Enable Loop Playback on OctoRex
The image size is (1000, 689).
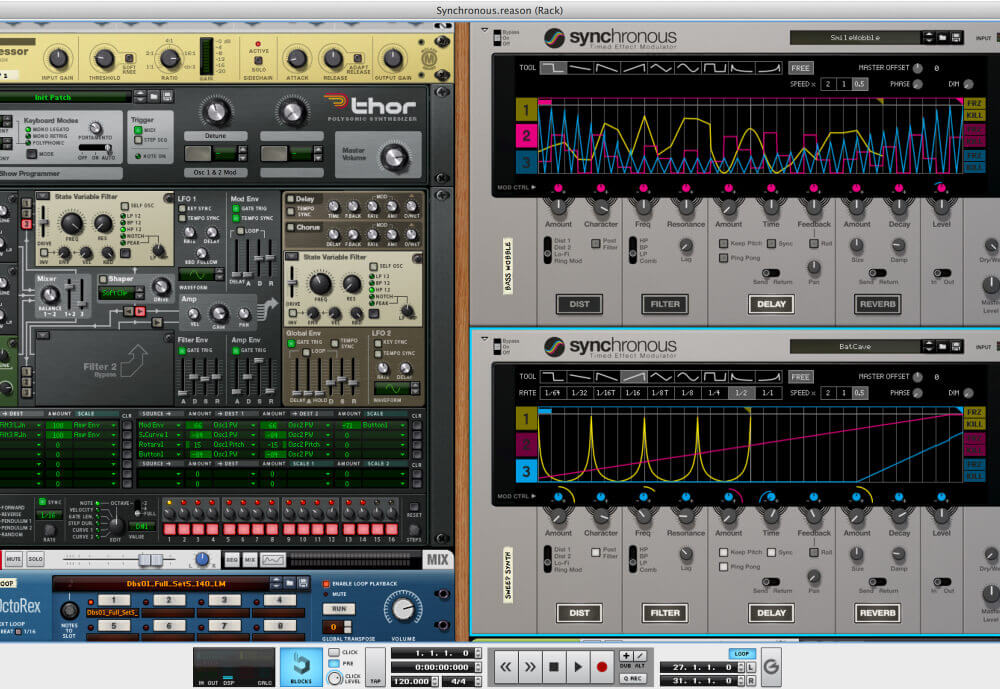327,584
